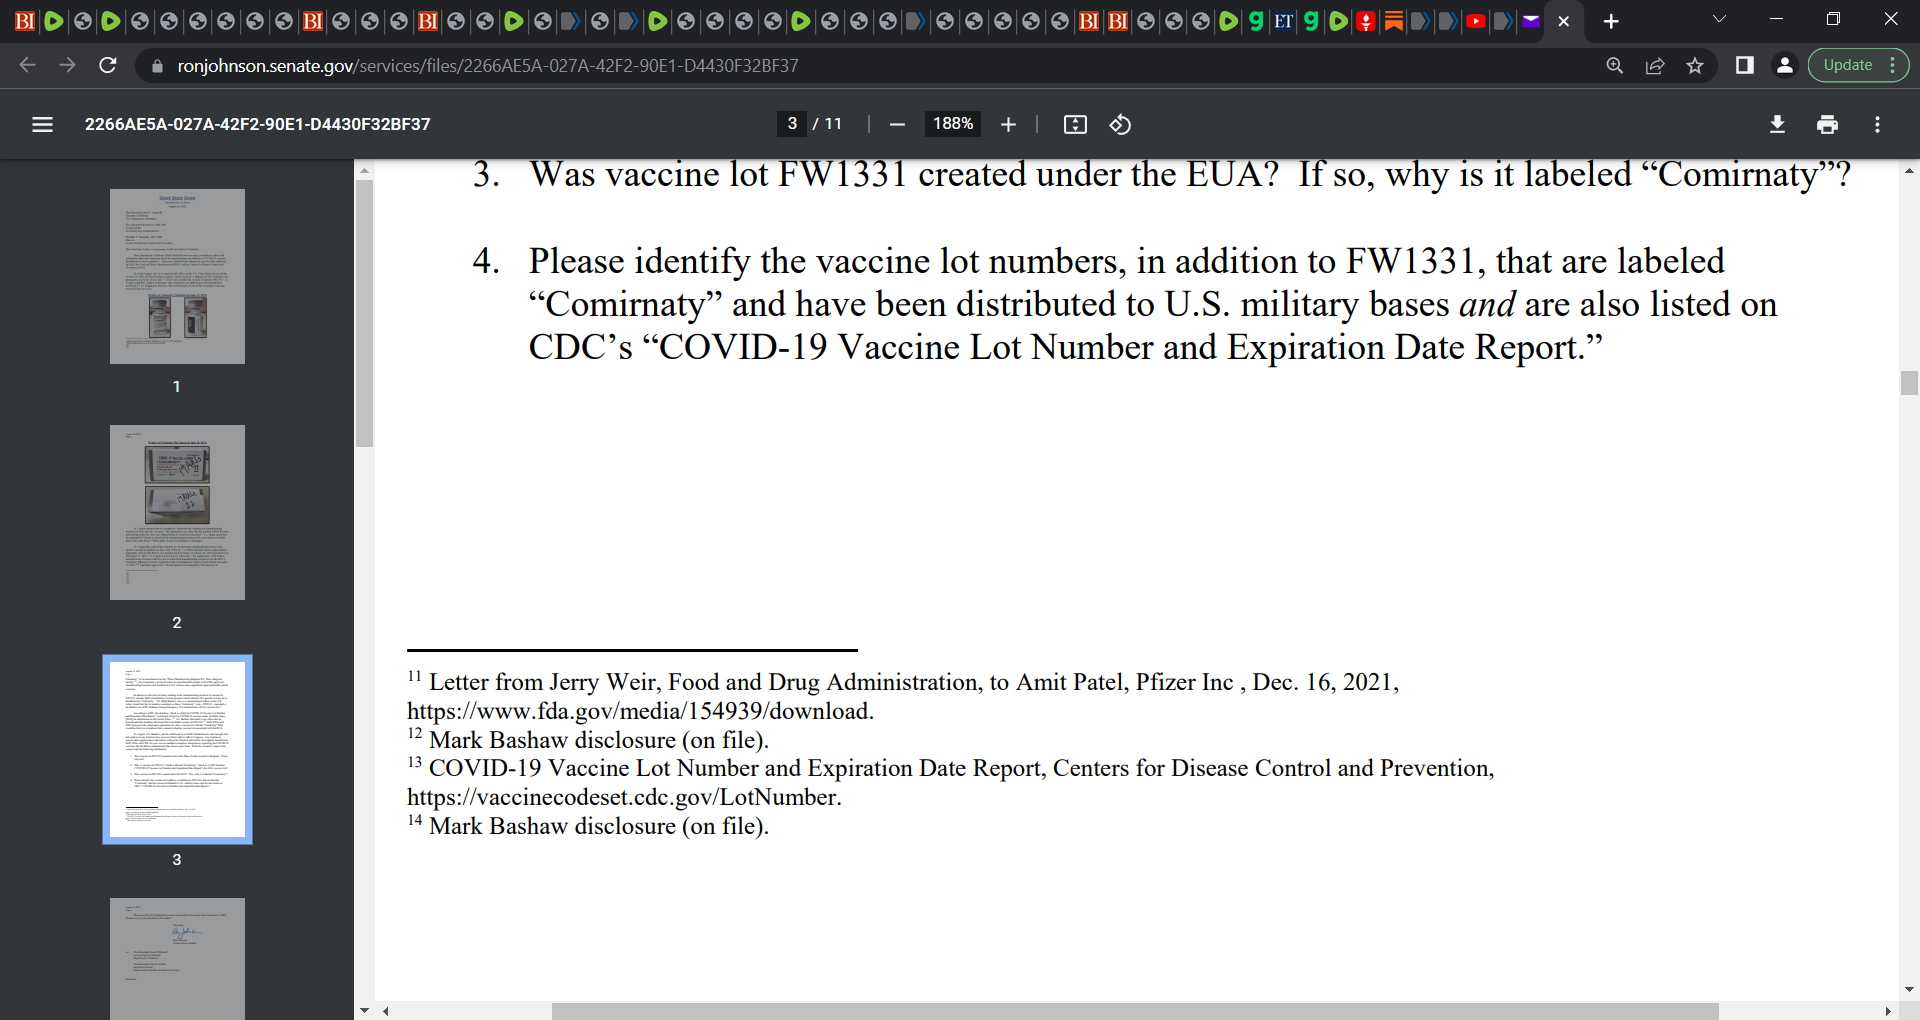The image size is (1920, 1020).
Task: Open PDF viewer more actions menu
Action: (x=1877, y=124)
